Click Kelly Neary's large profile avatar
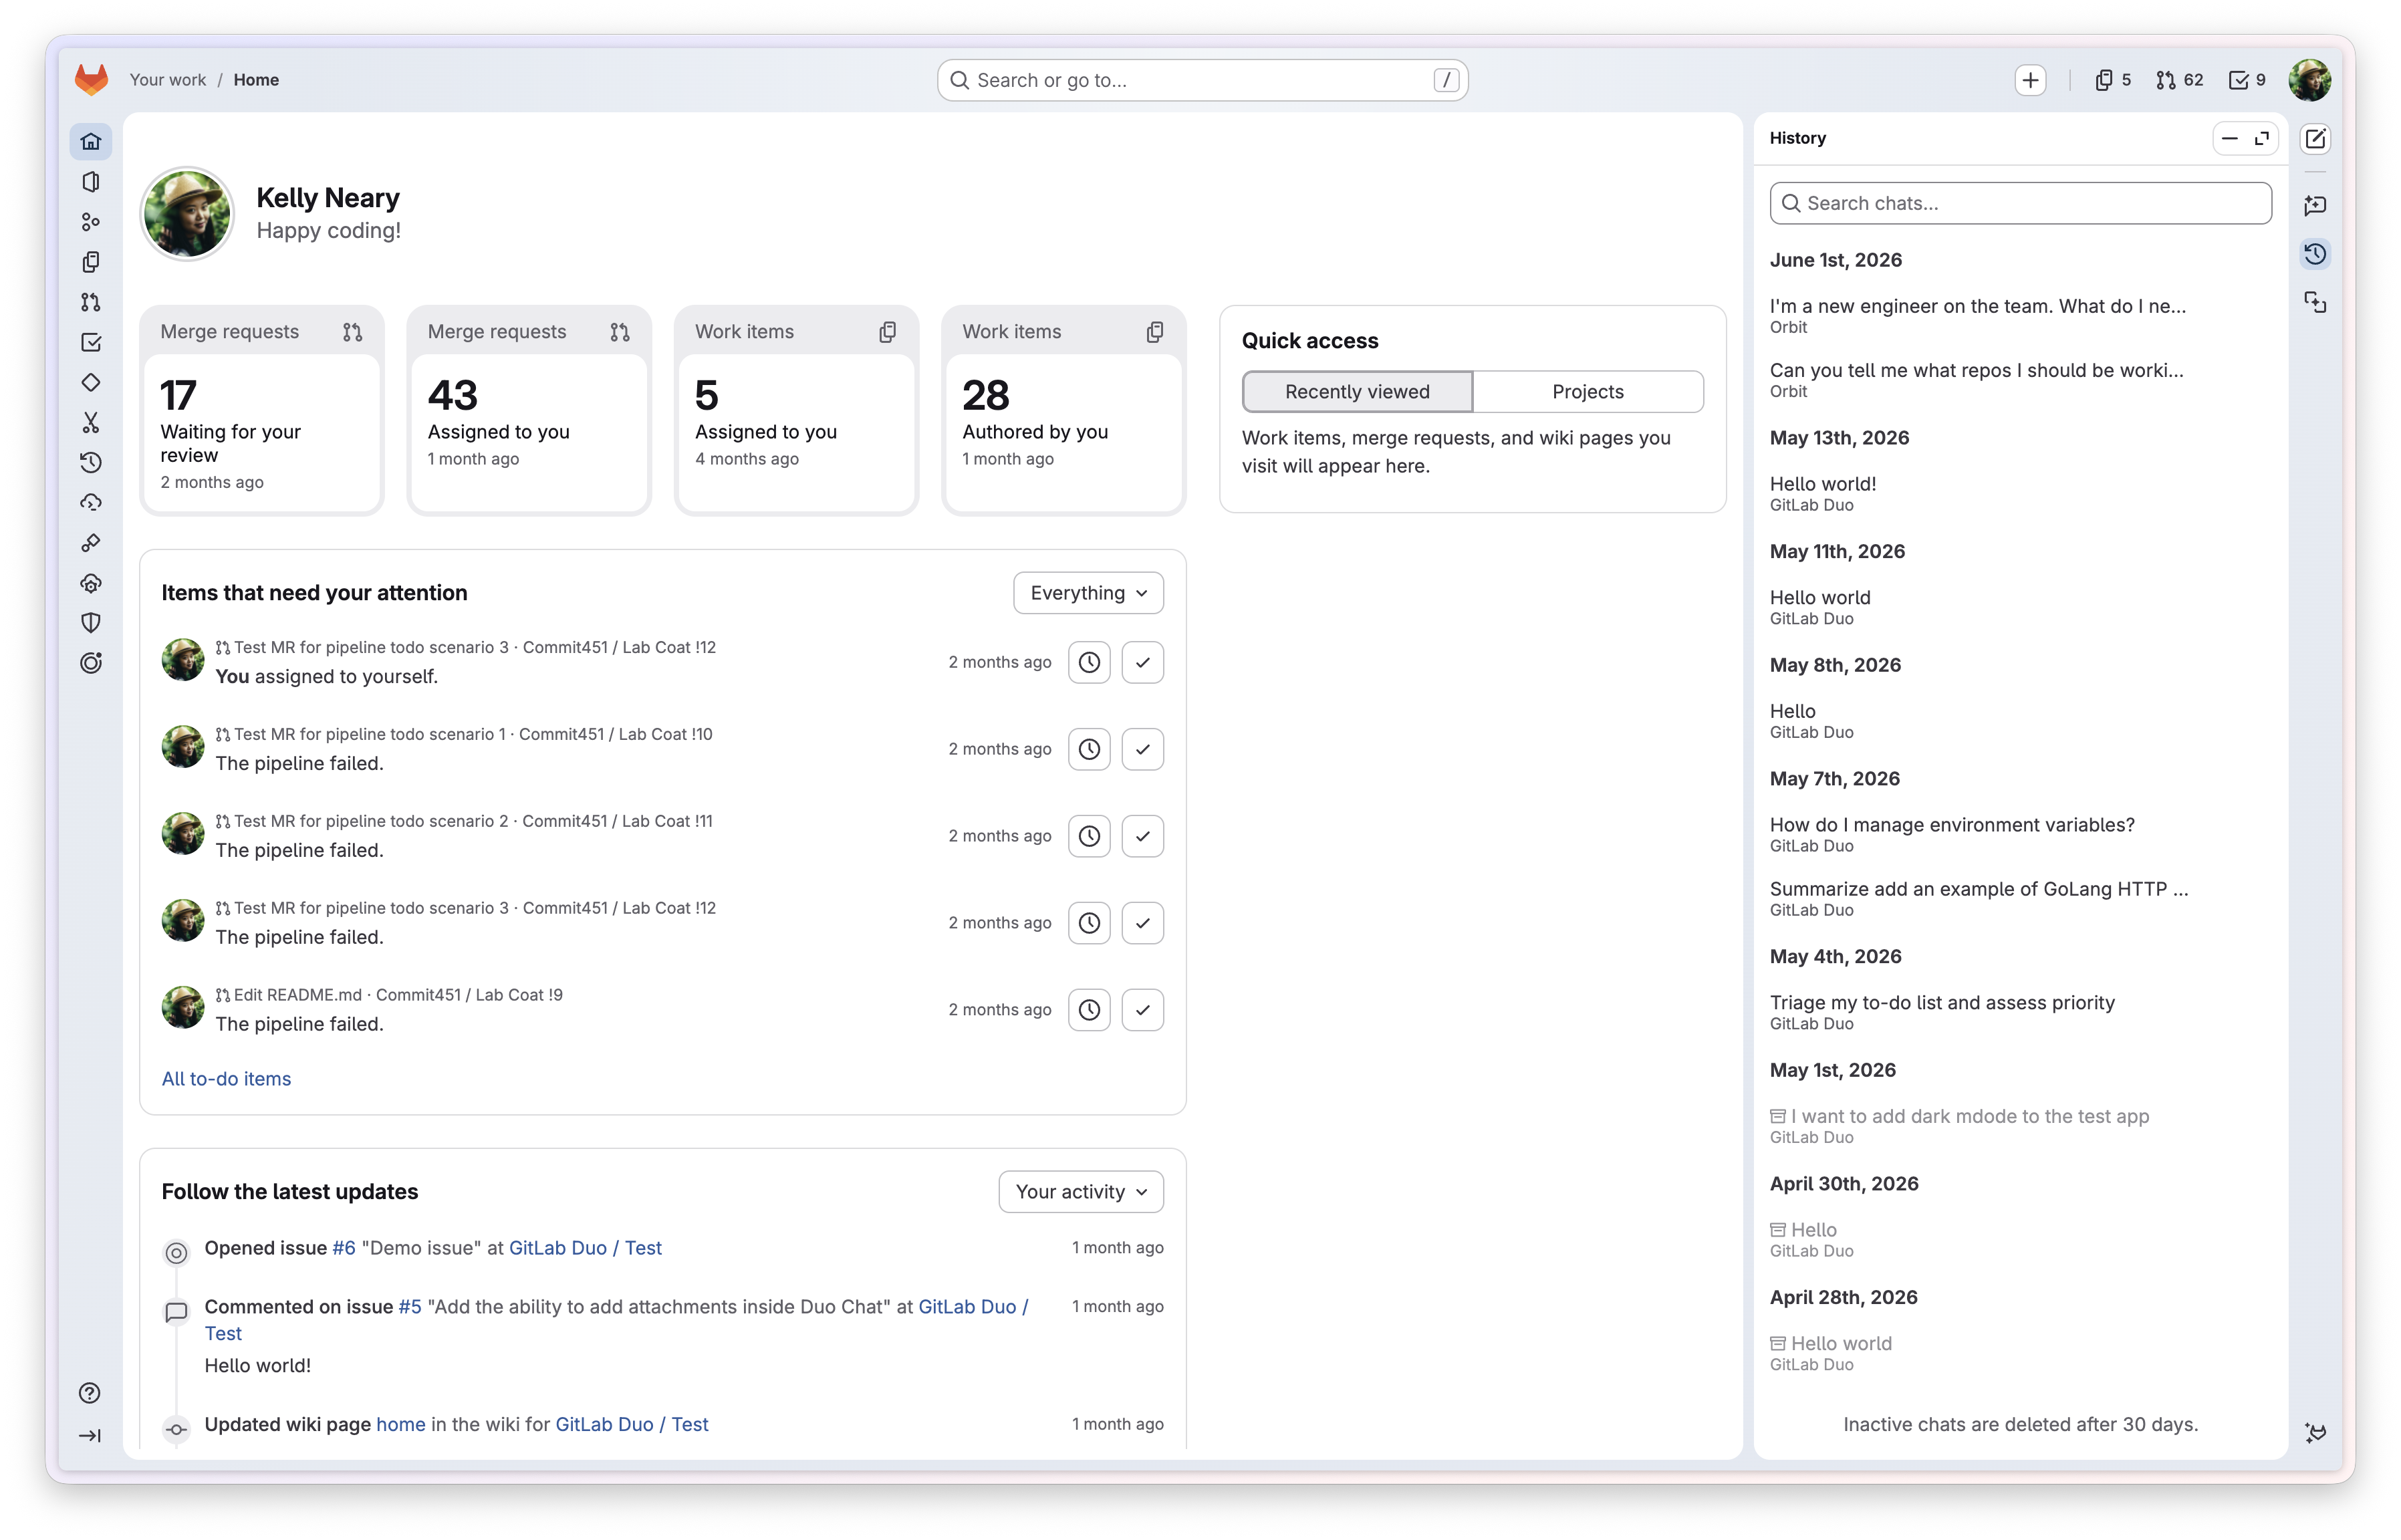 (x=187, y=214)
